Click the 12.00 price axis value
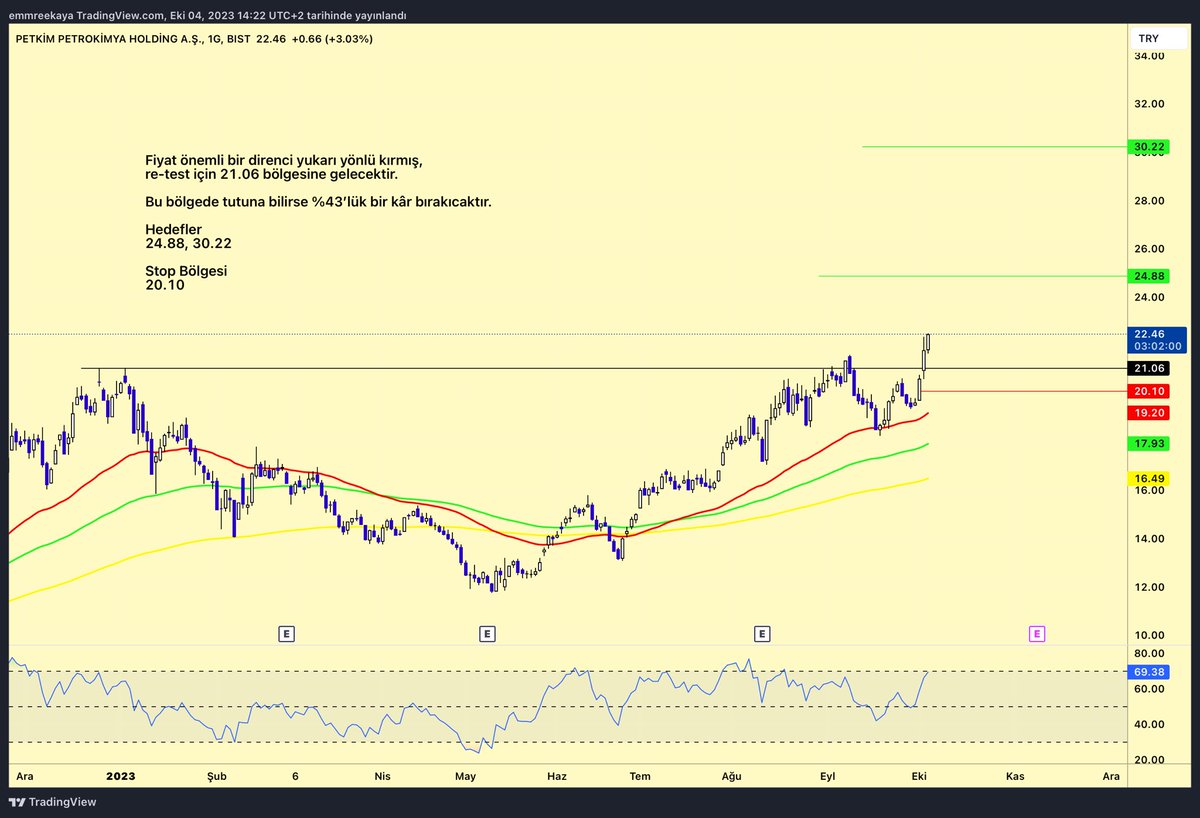The image size is (1200, 818). pyautogui.click(x=1149, y=587)
